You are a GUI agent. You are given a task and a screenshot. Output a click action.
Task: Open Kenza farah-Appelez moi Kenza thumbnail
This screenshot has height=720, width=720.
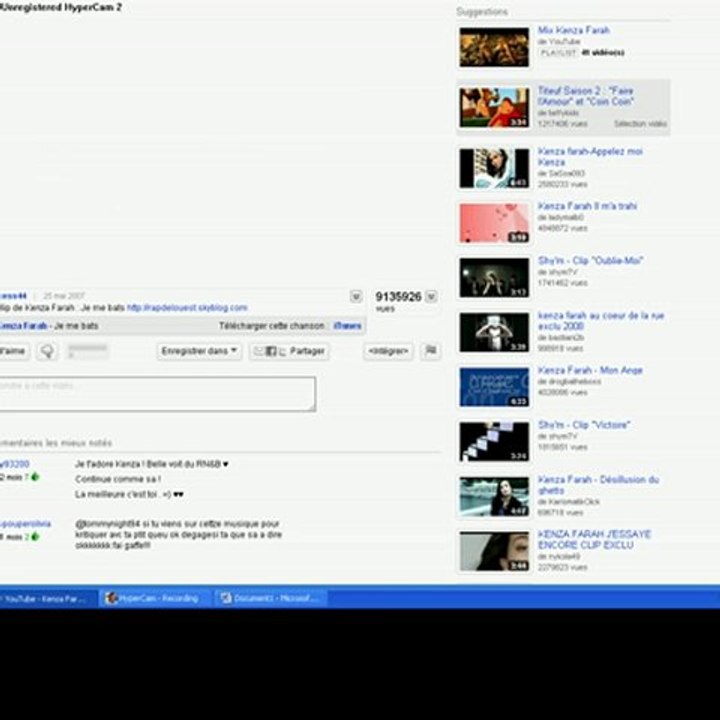pyautogui.click(x=494, y=168)
